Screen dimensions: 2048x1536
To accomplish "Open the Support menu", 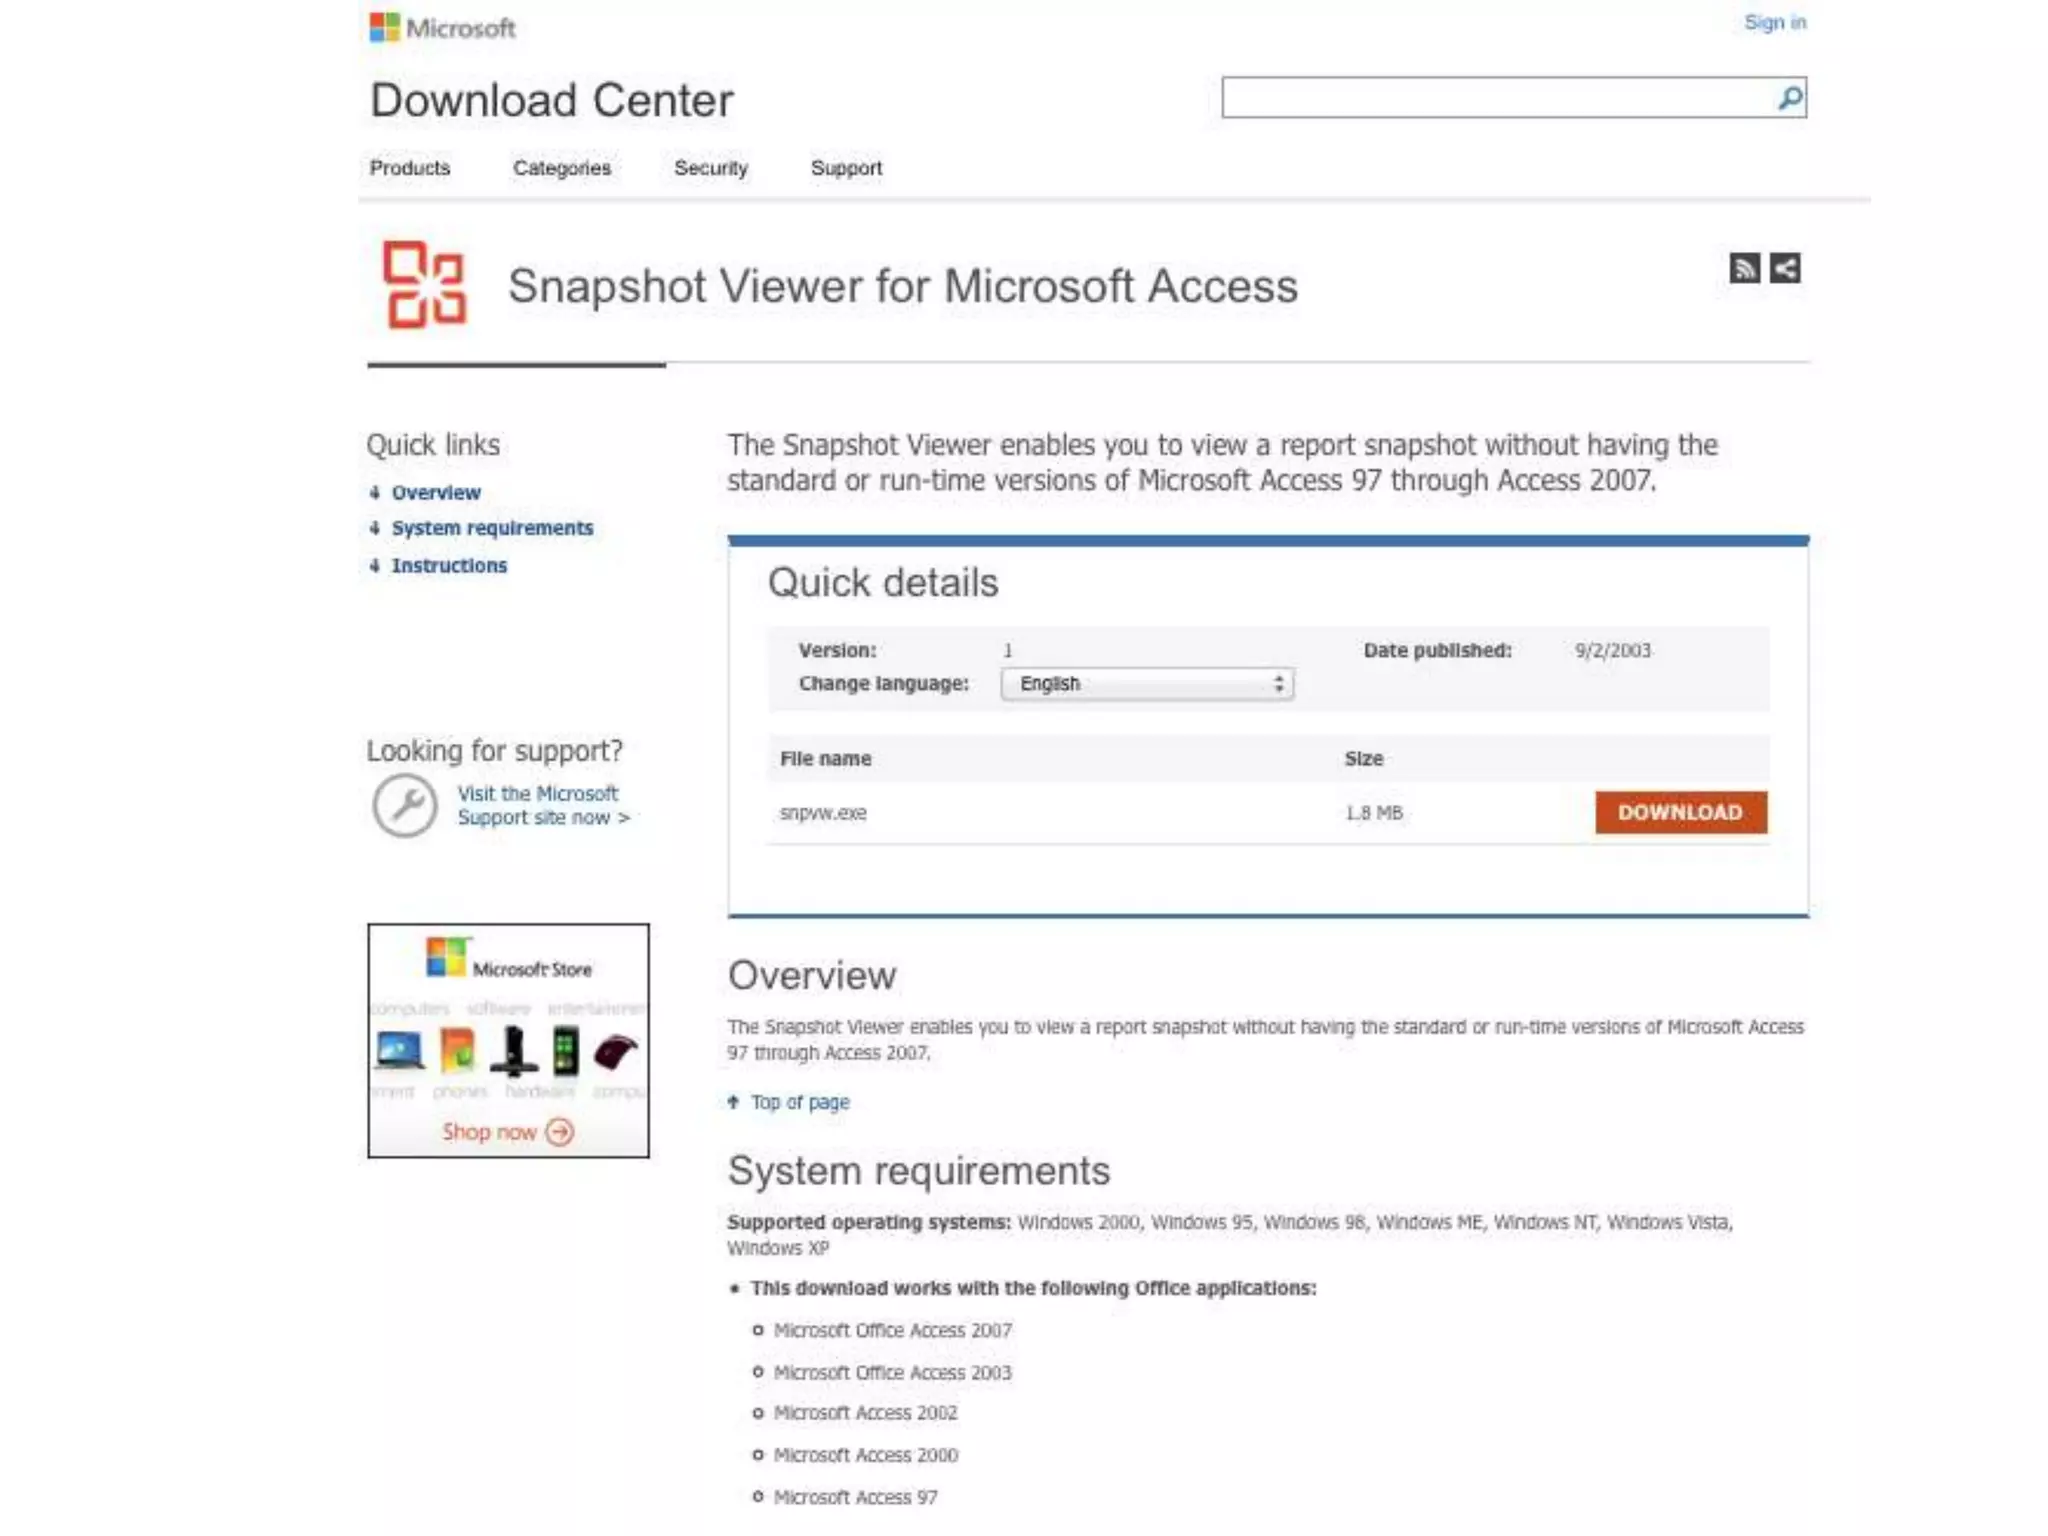I will (846, 168).
